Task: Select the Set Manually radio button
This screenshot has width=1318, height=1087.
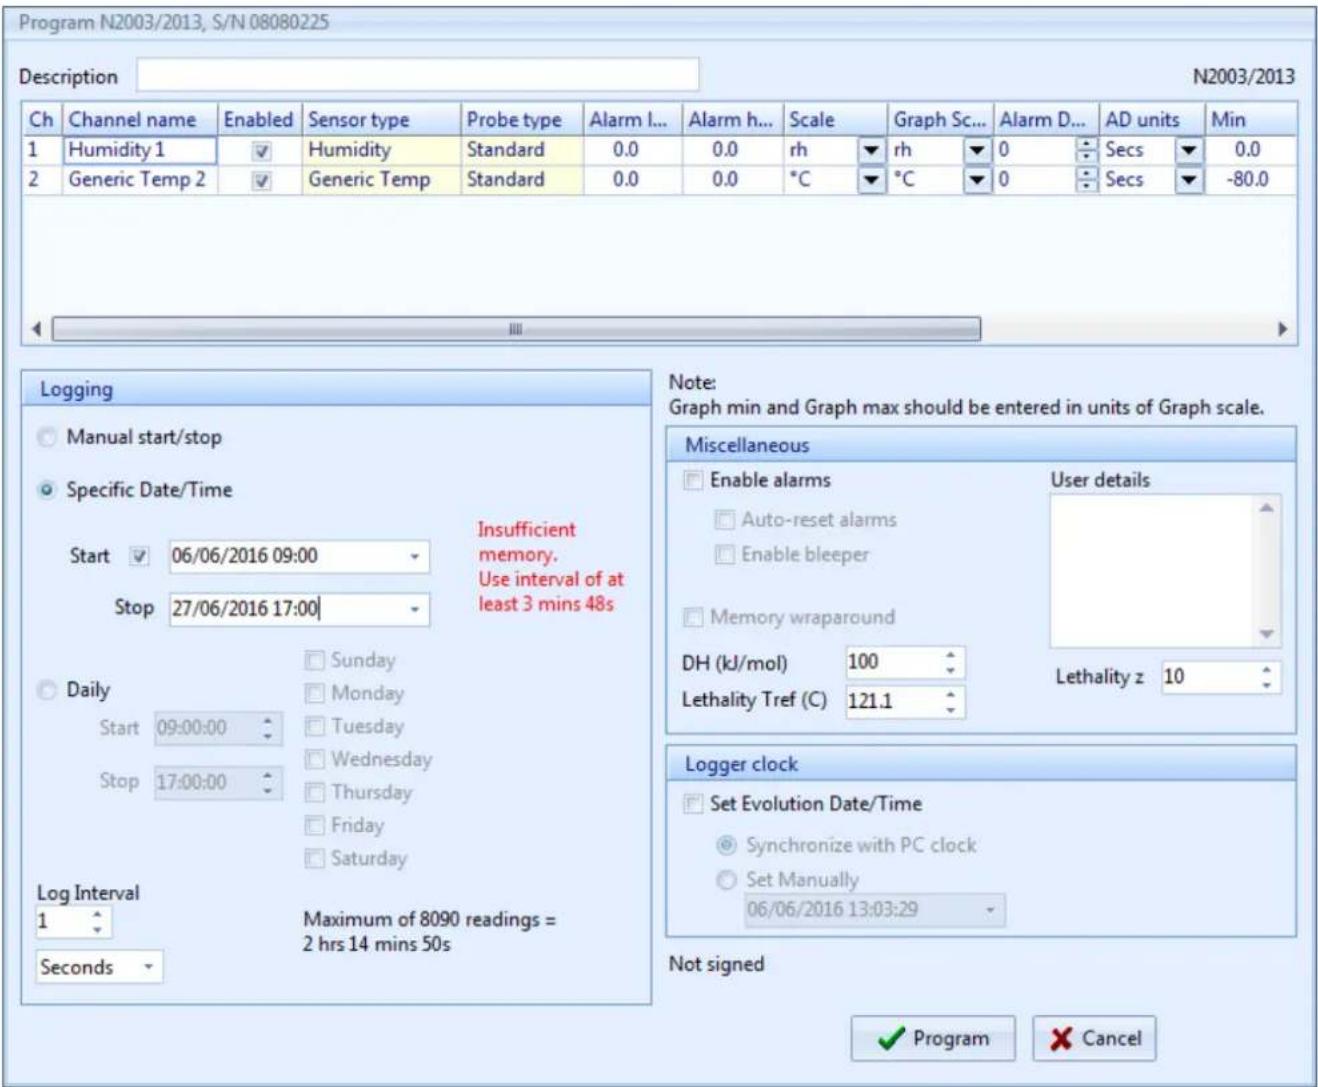Action: coord(726,880)
